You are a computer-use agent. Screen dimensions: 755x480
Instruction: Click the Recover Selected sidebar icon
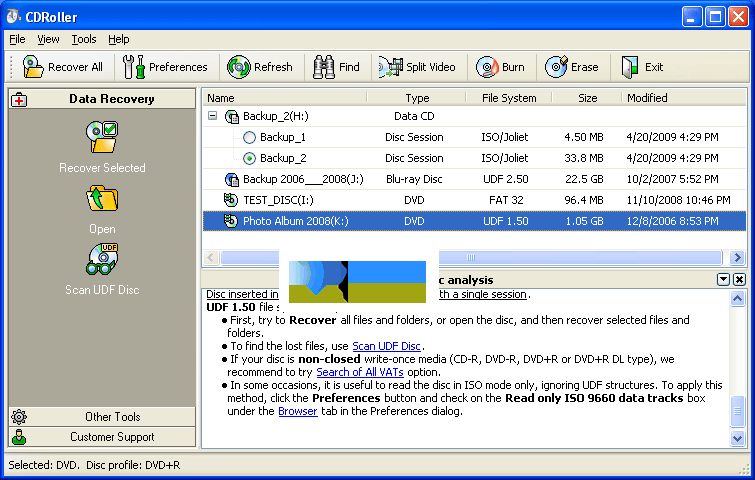tap(102, 137)
